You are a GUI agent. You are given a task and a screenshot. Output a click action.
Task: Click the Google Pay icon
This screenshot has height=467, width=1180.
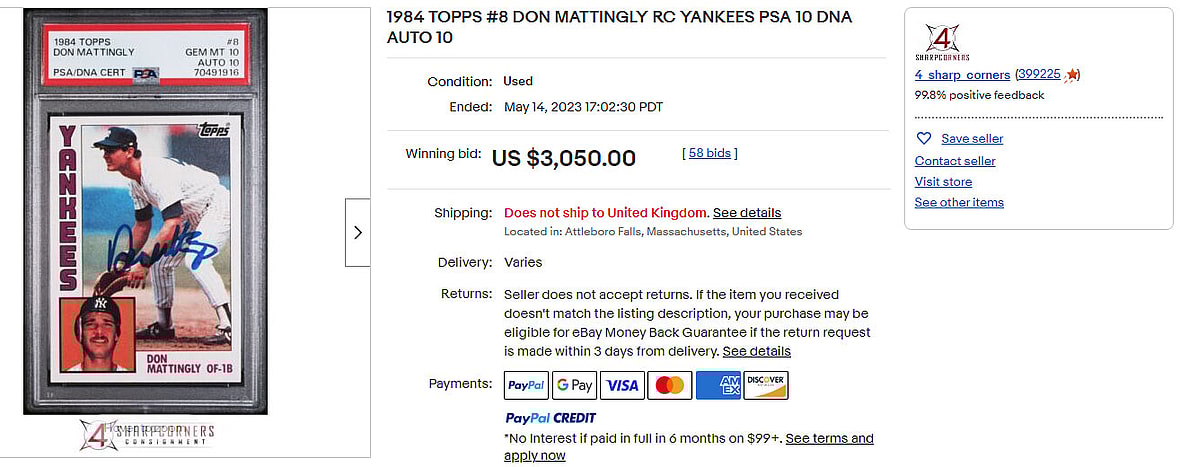[575, 385]
